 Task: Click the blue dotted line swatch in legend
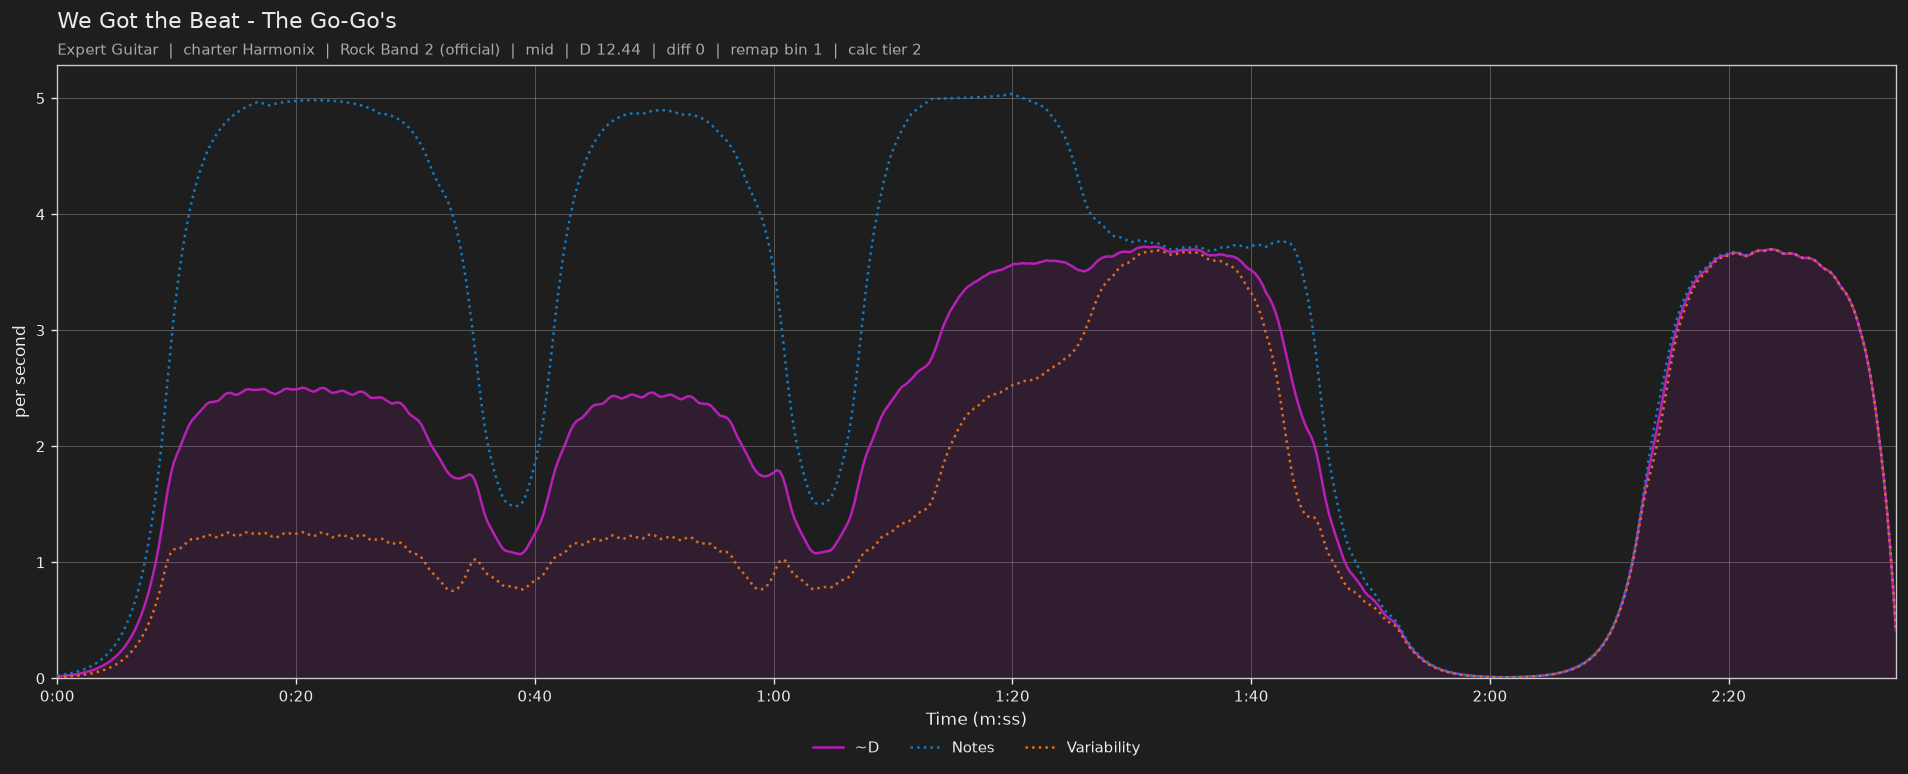[926, 748]
